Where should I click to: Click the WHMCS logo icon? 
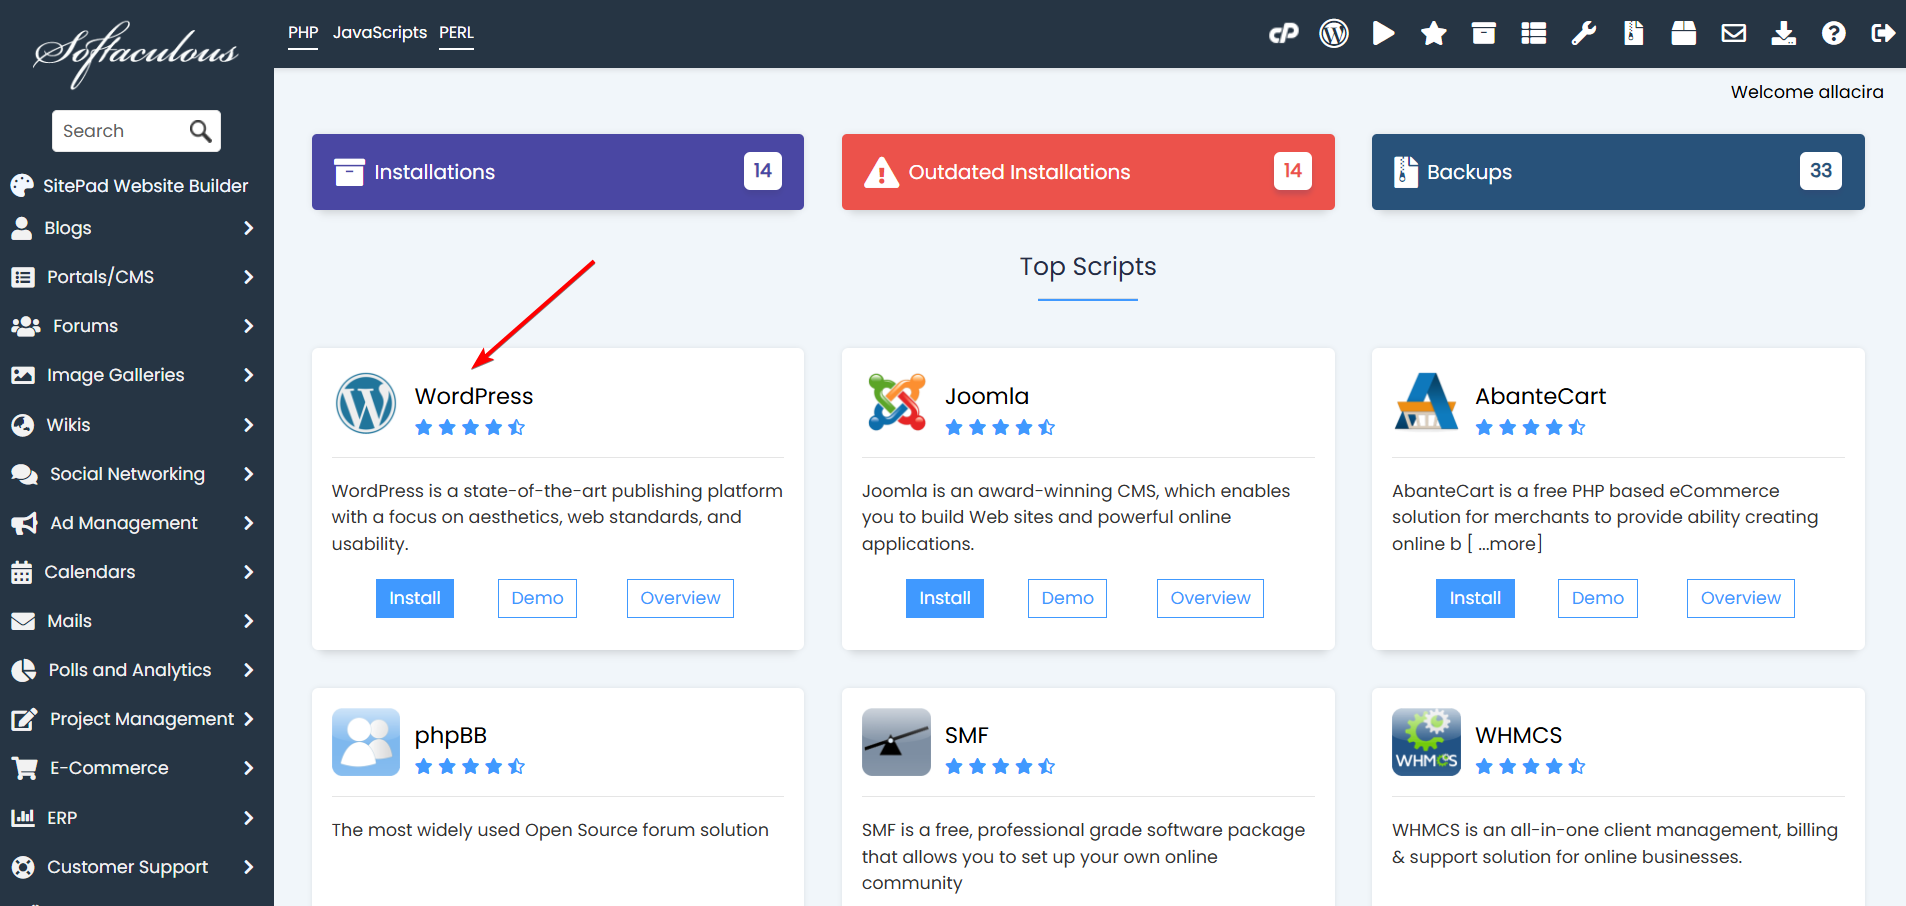(1426, 742)
